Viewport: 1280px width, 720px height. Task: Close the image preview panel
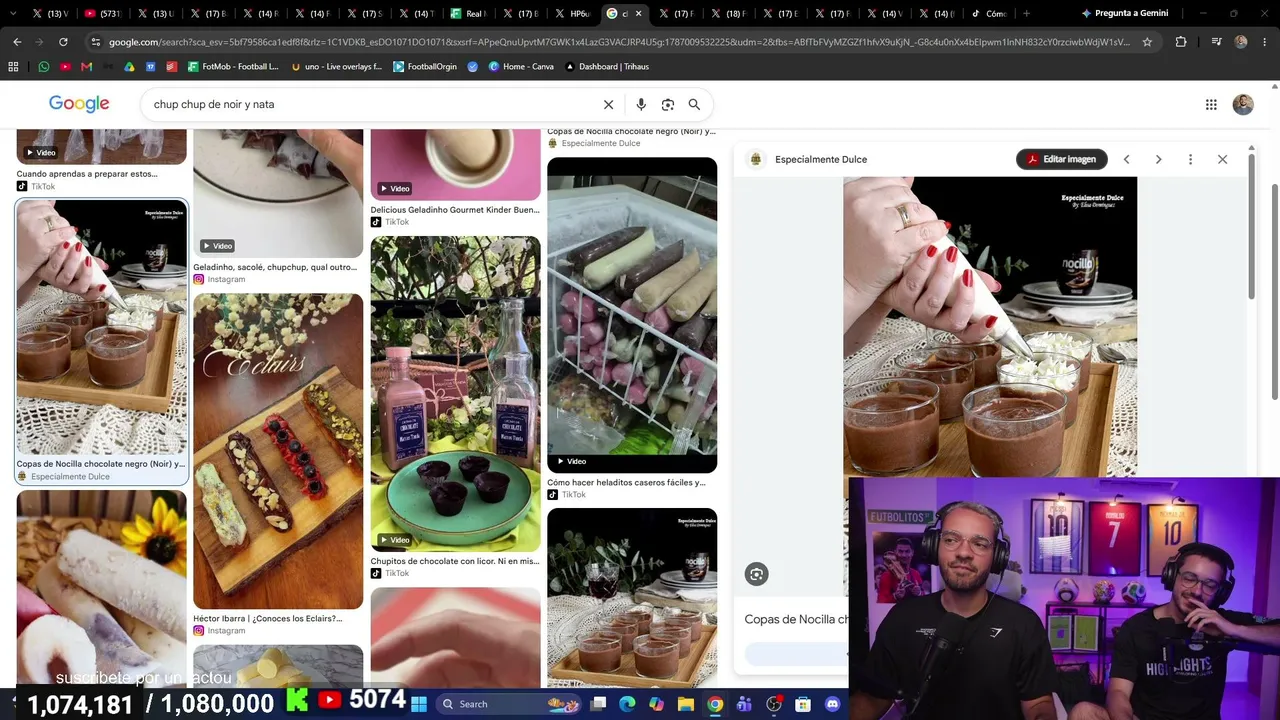(1222, 159)
